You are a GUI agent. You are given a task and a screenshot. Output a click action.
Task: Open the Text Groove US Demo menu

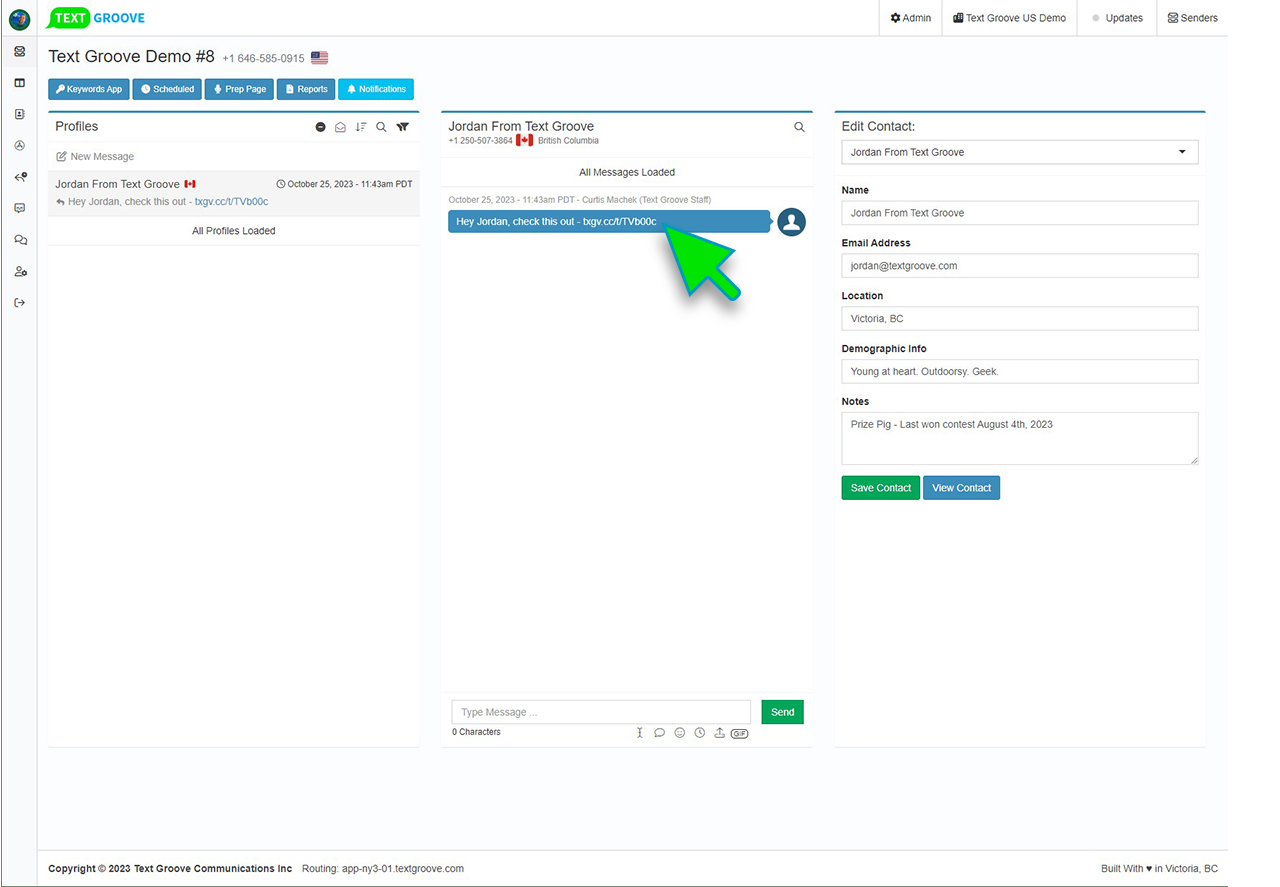tap(1009, 18)
